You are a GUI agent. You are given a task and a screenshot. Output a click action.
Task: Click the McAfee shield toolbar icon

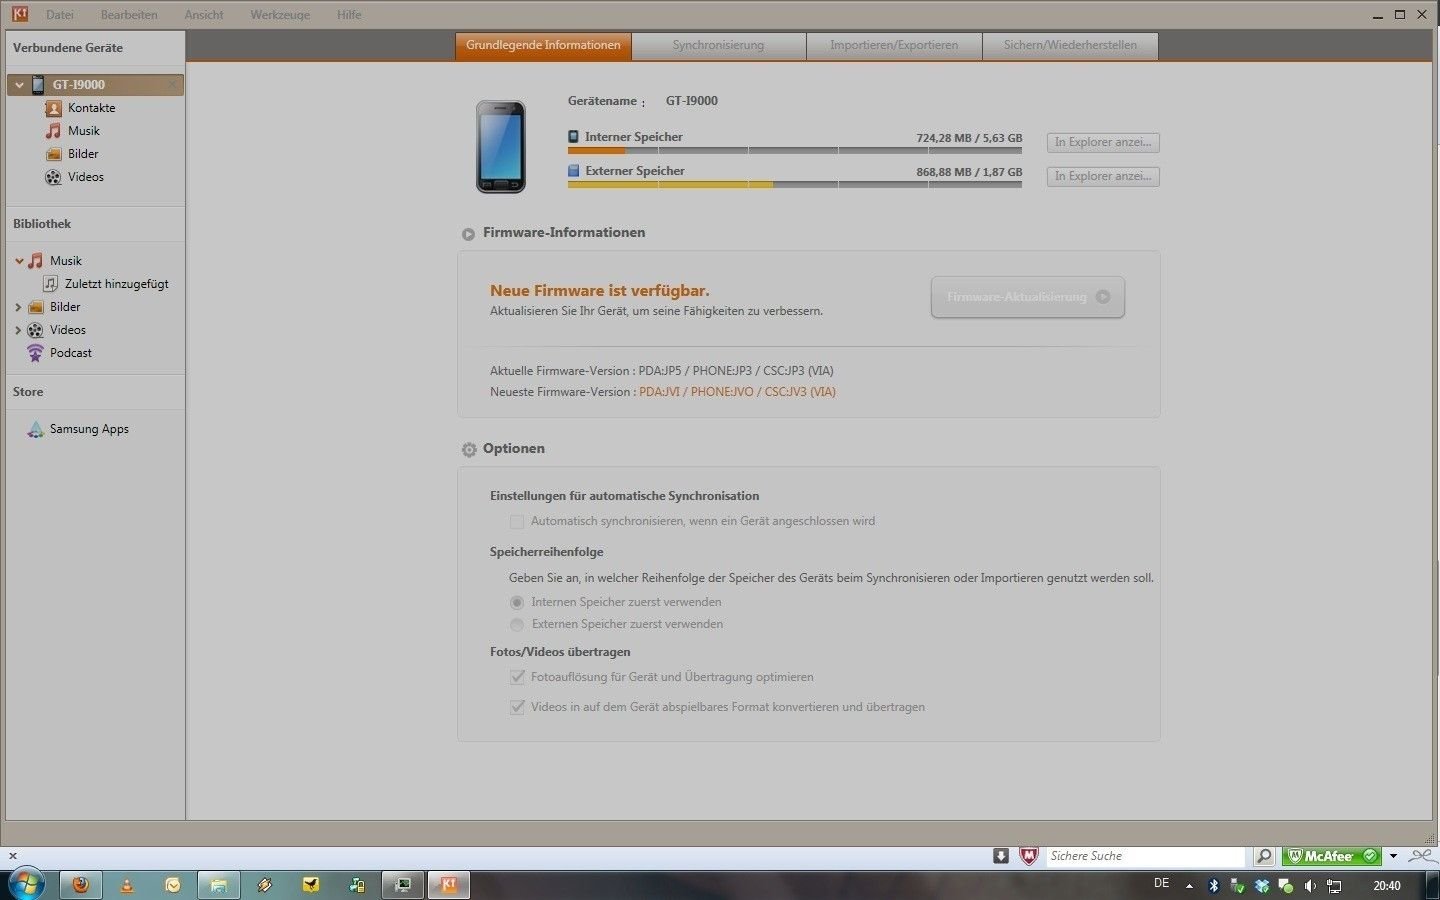click(1029, 856)
